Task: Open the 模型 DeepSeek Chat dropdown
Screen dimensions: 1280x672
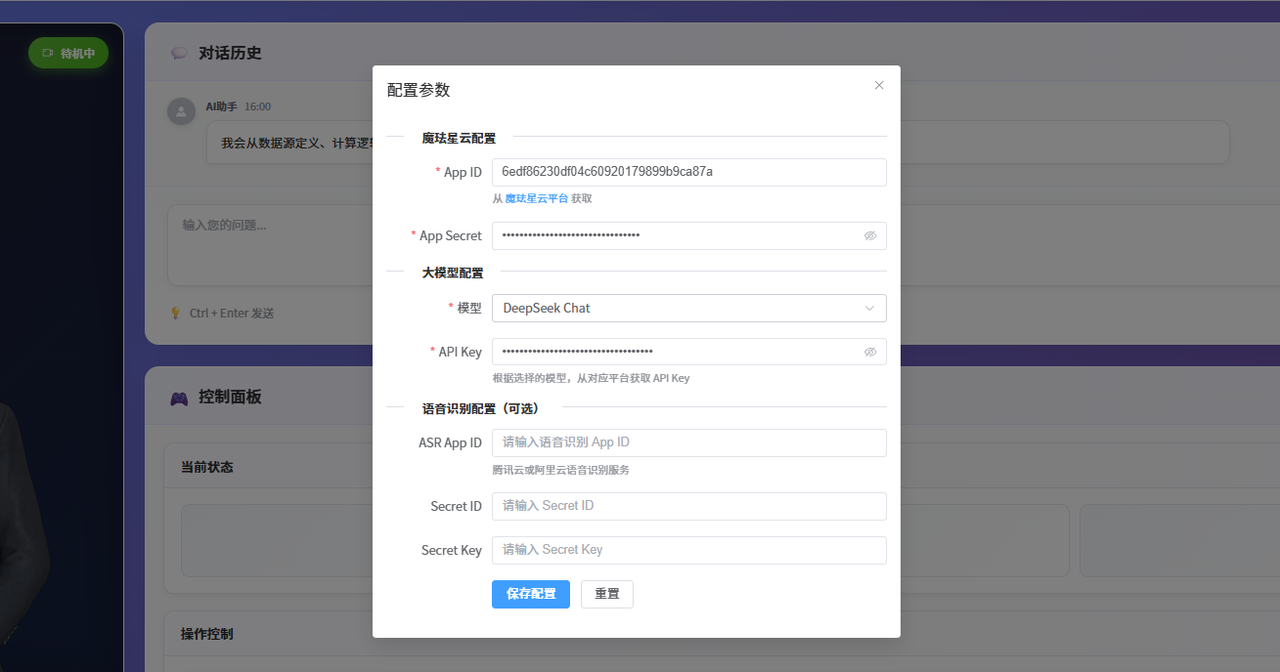Action: (689, 308)
